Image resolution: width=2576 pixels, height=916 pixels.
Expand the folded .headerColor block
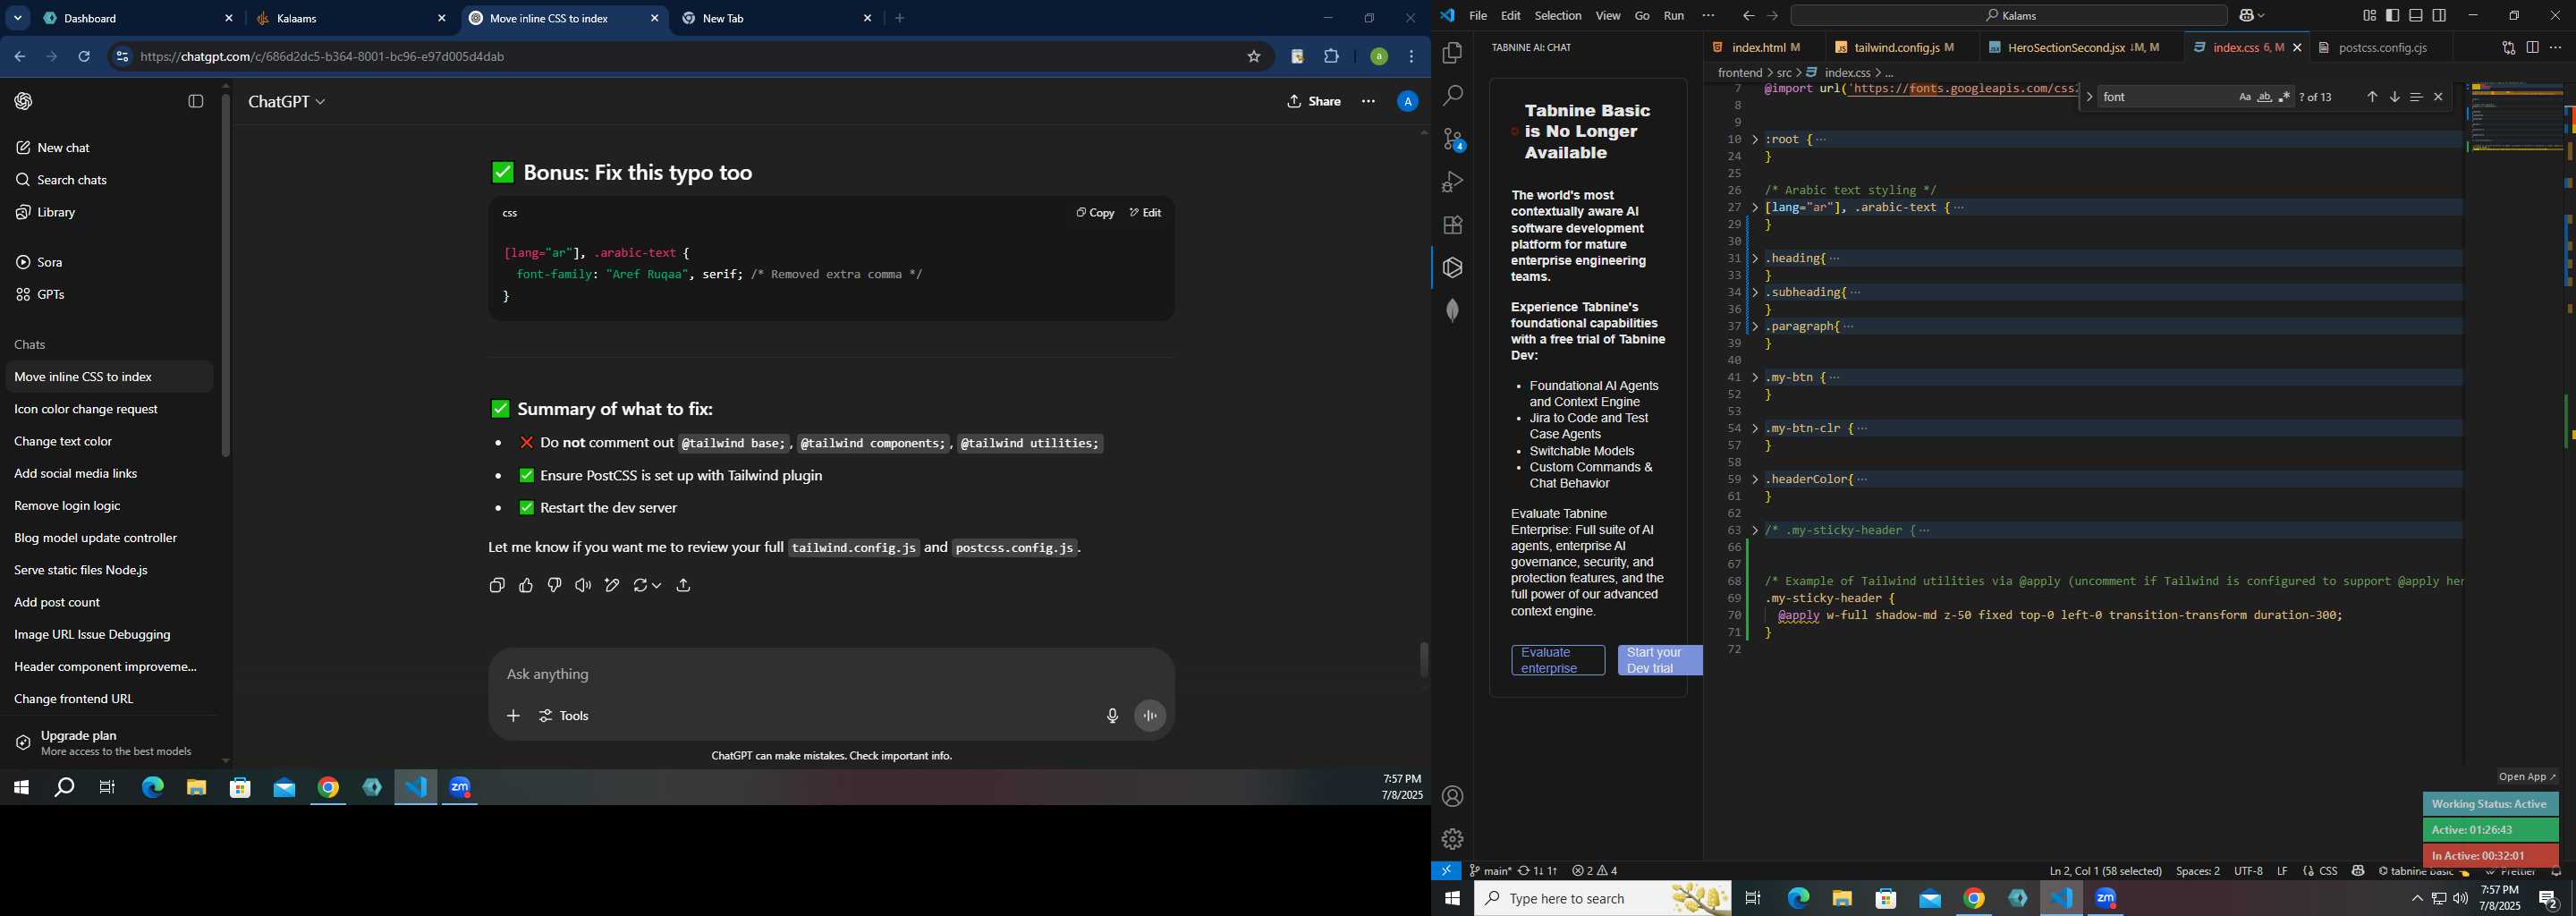[1755, 480]
